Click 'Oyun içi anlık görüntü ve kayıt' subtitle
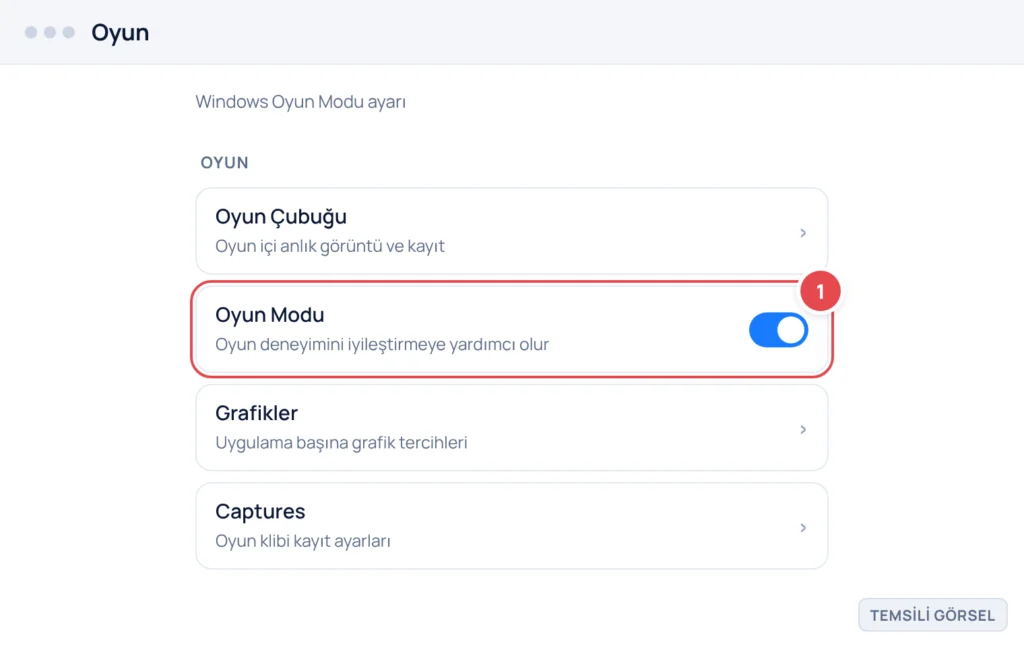Image resolution: width=1024 pixels, height=645 pixels. pos(330,246)
